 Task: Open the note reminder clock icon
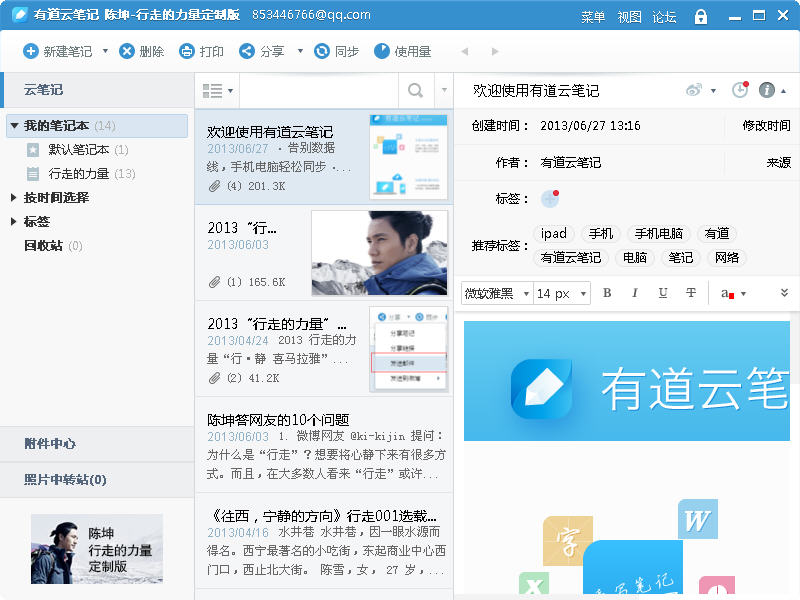point(740,90)
